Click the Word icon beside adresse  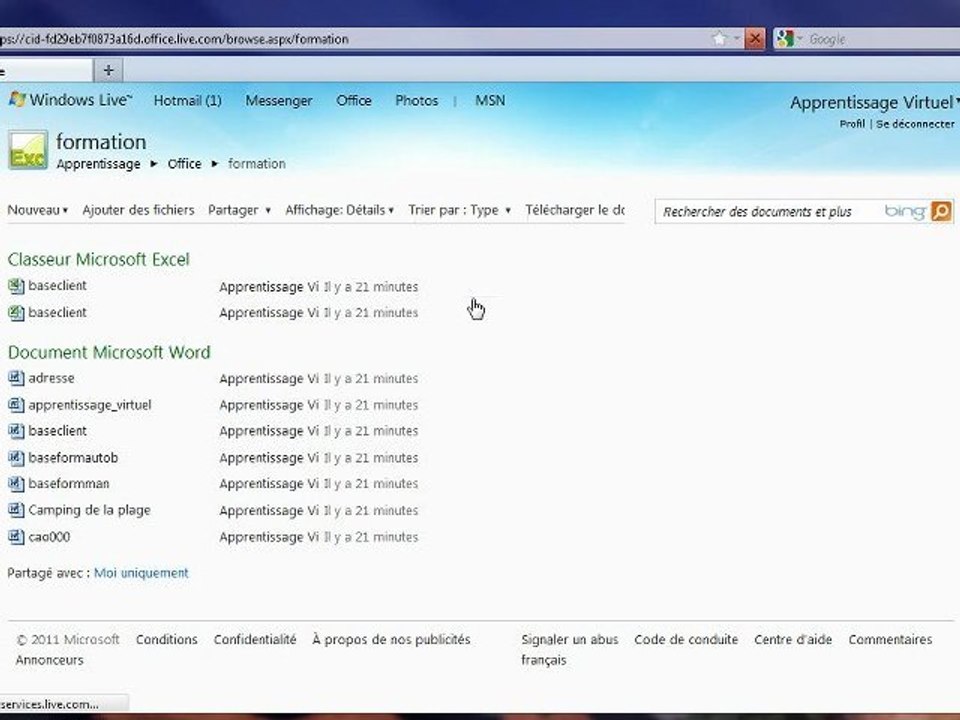pyautogui.click(x=16, y=378)
